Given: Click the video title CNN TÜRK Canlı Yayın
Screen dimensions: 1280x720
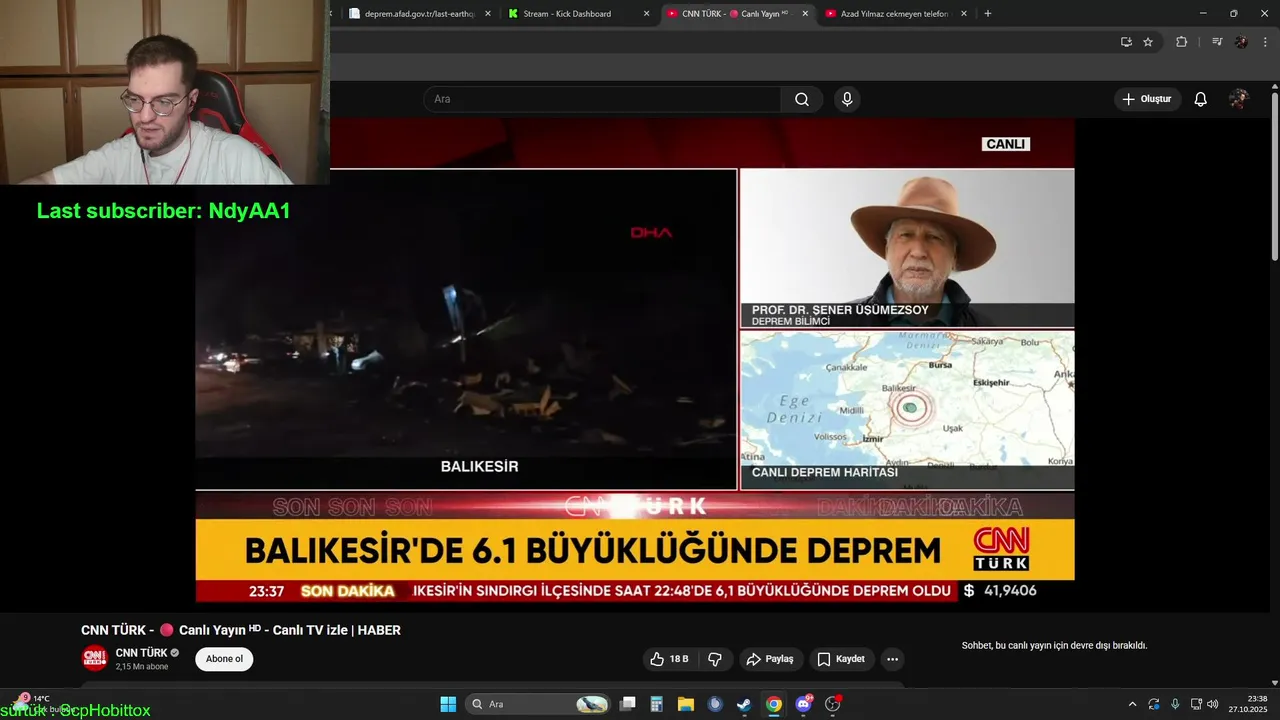Looking at the screenshot, I should [241, 630].
